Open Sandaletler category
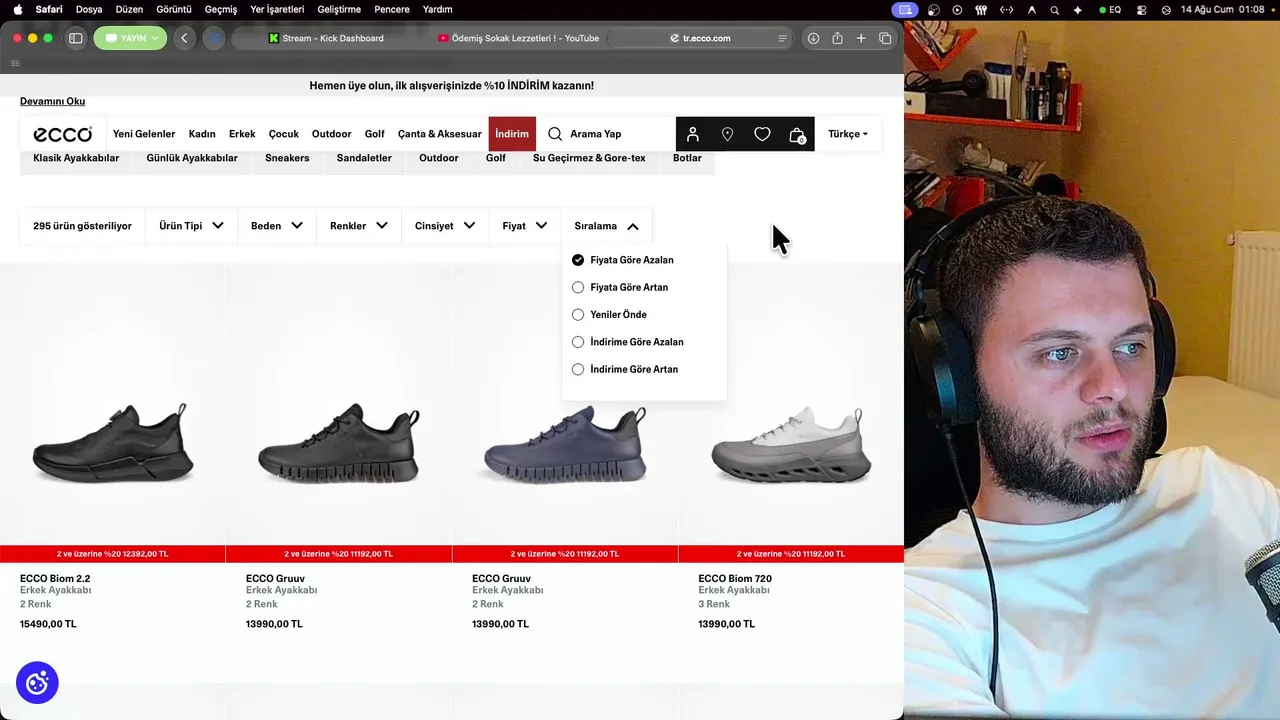1280x720 pixels. pyautogui.click(x=364, y=158)
